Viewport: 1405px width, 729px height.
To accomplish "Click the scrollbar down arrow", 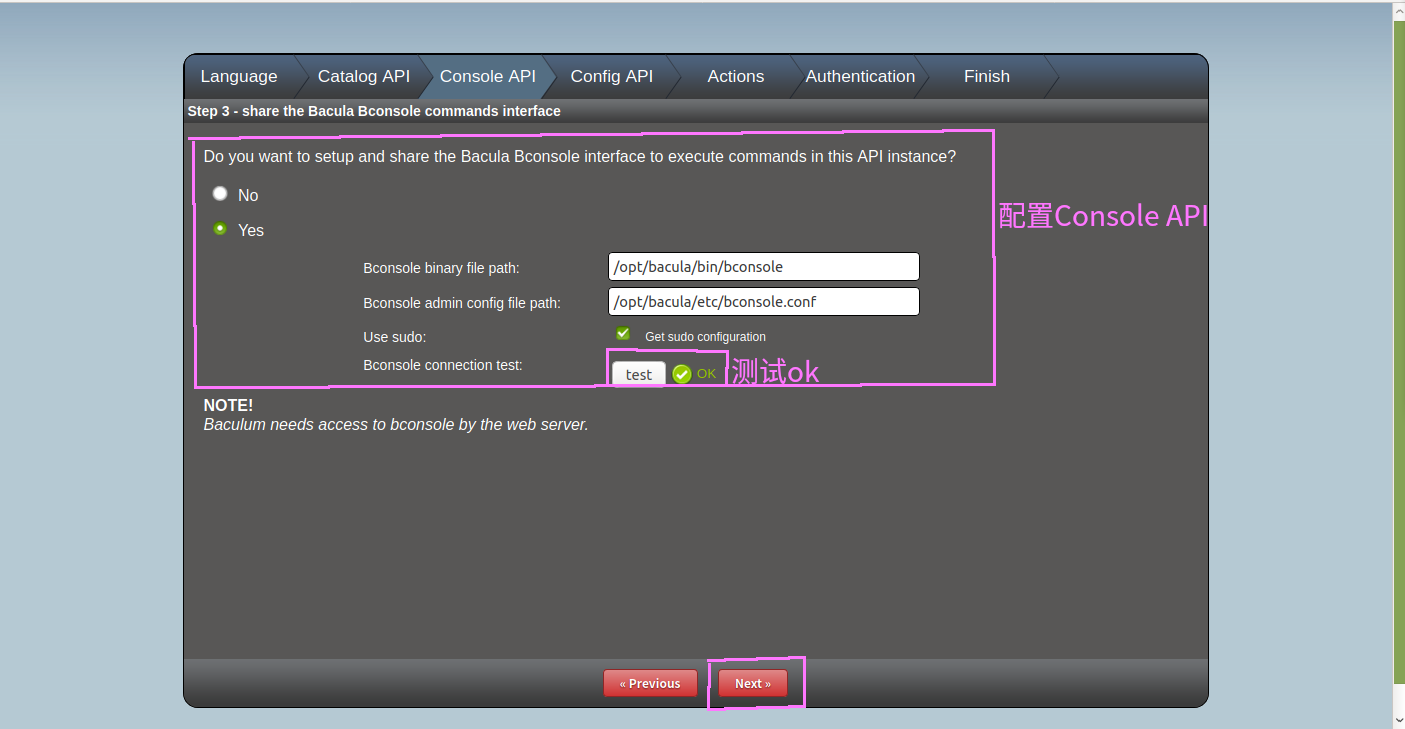I will pyautogui.click(x=1398, y=719).
